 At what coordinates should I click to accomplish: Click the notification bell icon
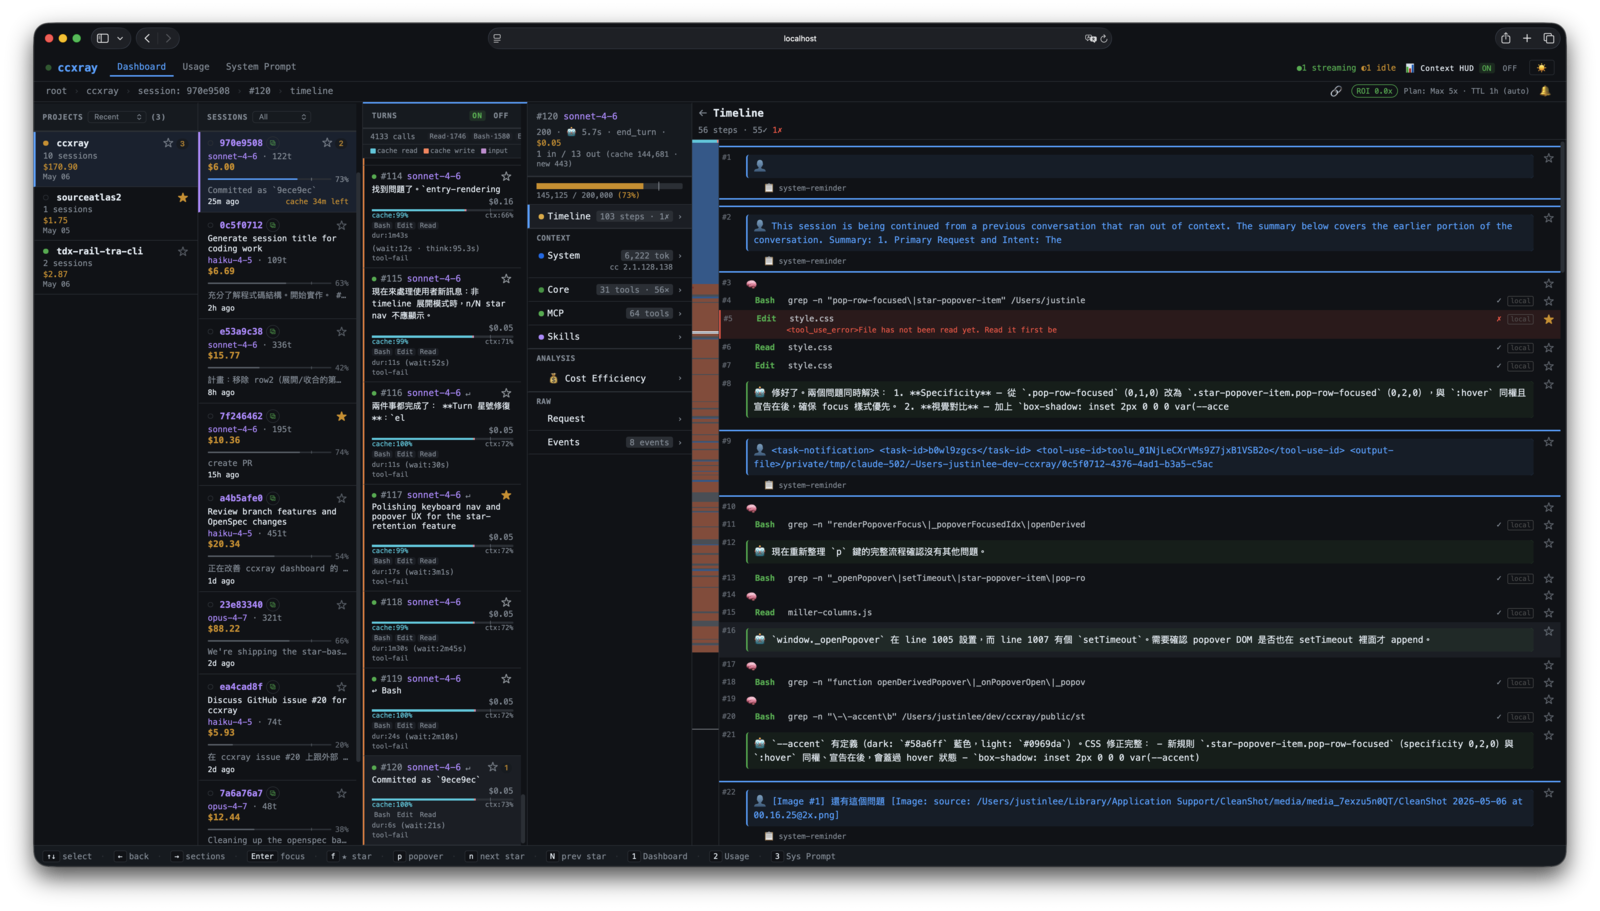[1545, 91]
